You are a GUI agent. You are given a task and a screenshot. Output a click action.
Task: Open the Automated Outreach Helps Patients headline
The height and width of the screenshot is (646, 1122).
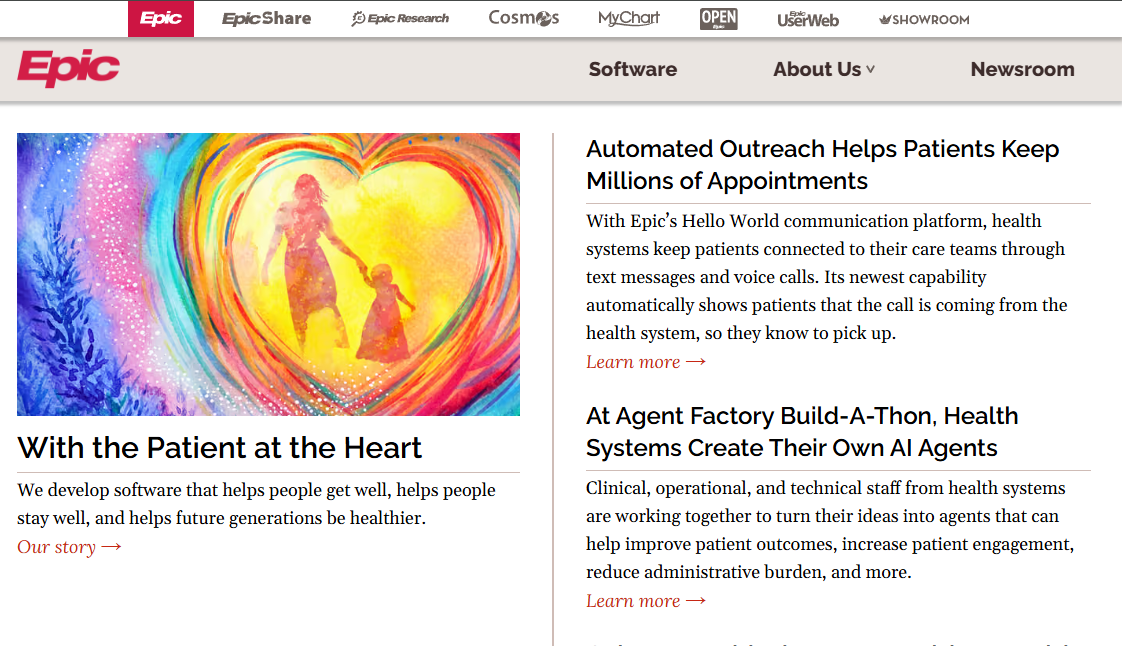pos(823,165)
